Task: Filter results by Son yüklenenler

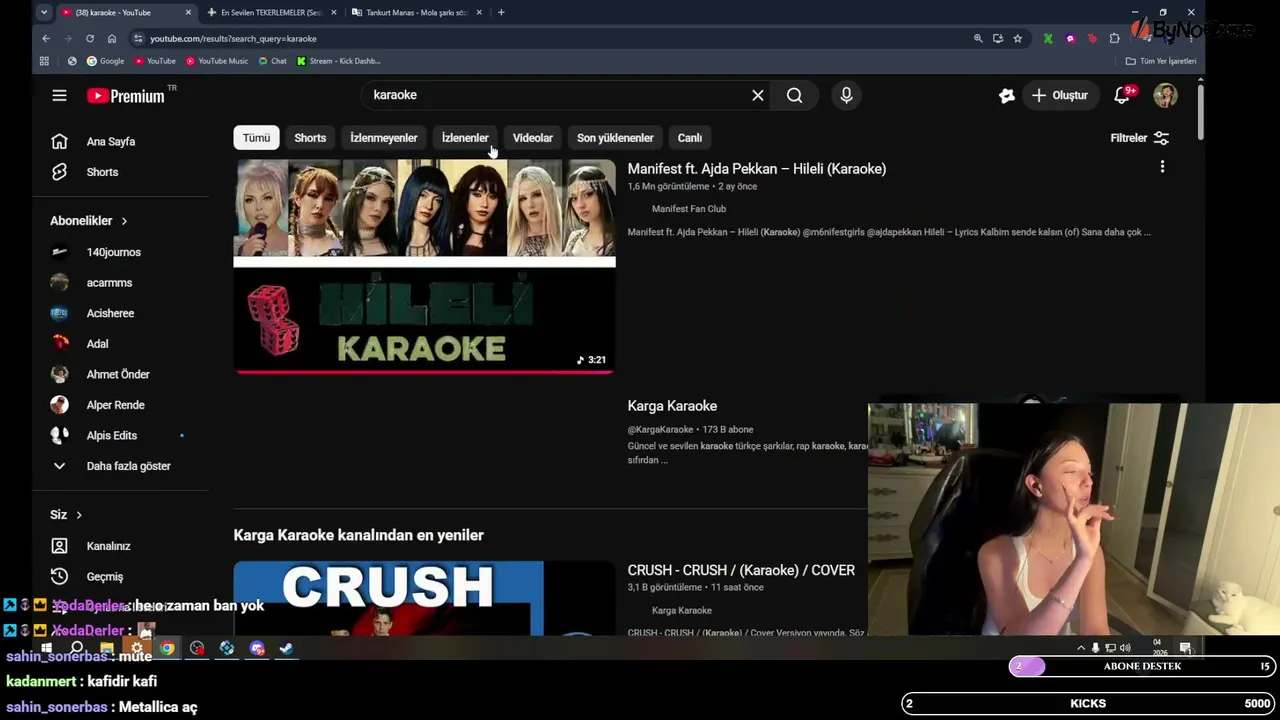Action: (x=615, y=138)
